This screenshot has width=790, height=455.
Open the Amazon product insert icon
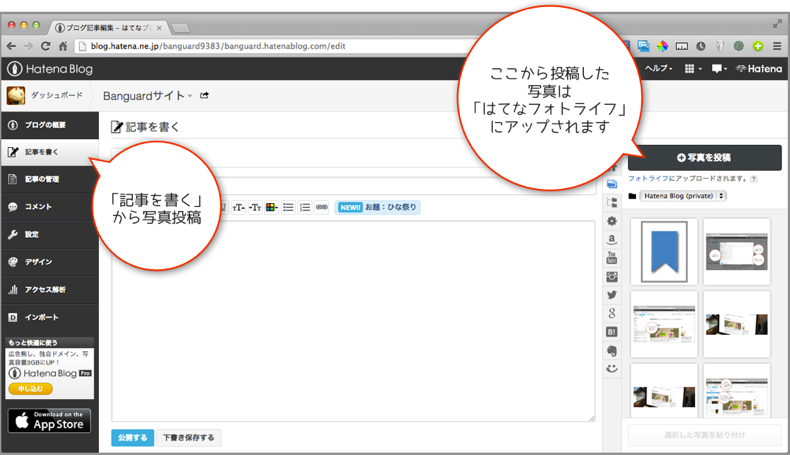tap(612, 239)
